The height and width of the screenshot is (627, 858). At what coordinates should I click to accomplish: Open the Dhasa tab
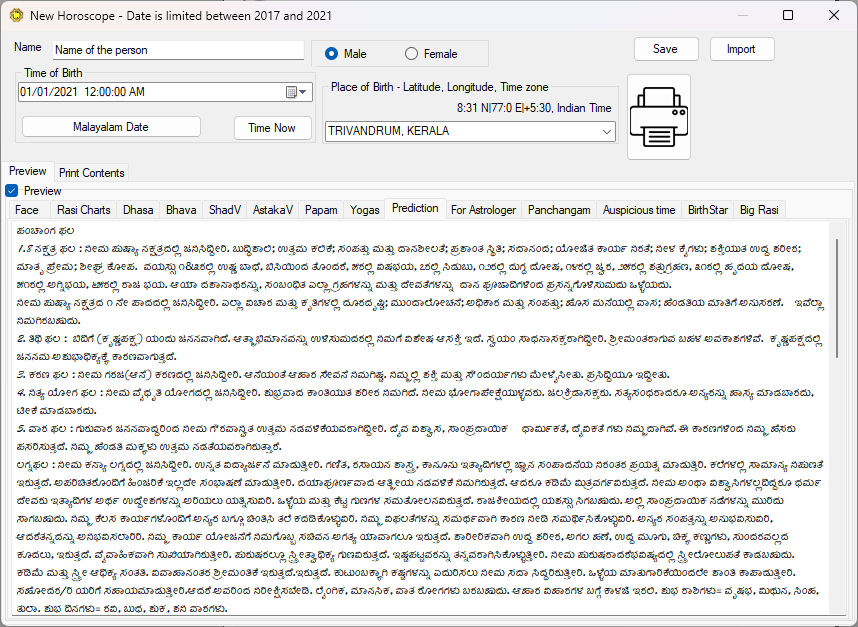pyautogui.click(x=138, y=210)
